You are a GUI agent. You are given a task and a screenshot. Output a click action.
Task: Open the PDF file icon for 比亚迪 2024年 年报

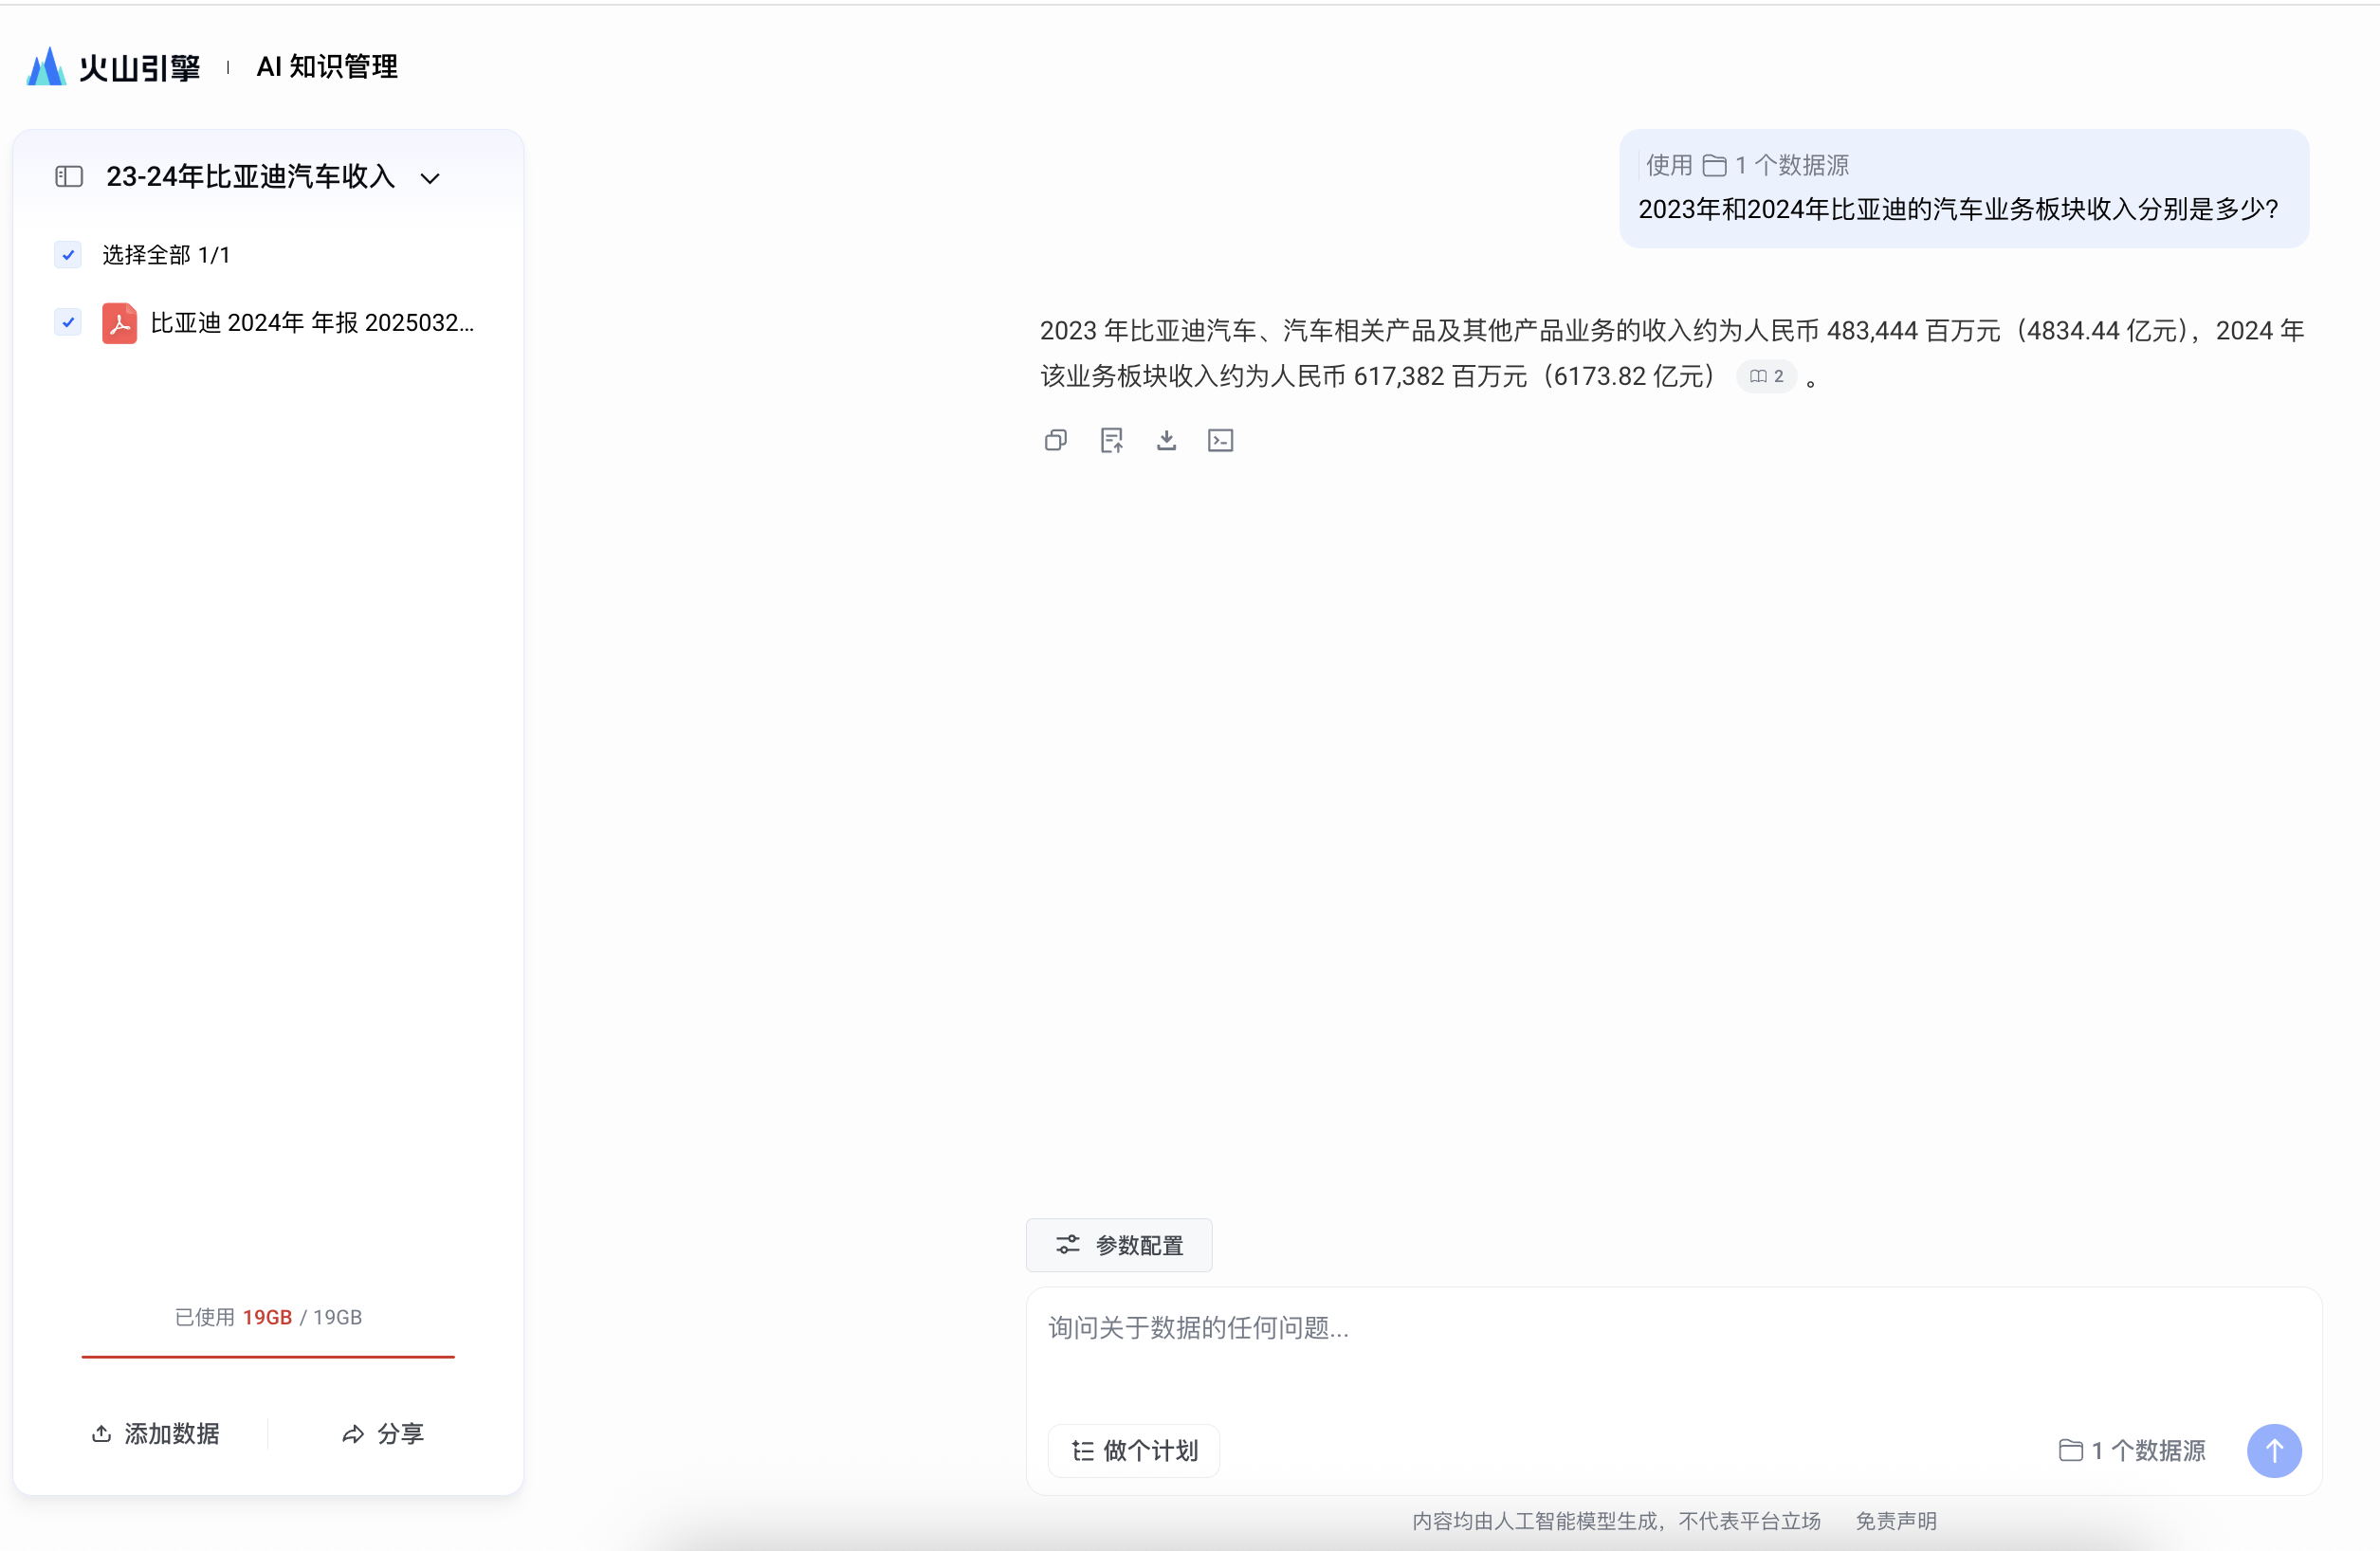coord(120,323)
